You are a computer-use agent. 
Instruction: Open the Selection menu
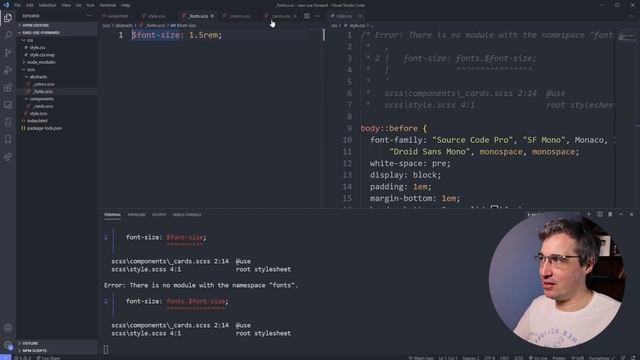pos(47,5)
